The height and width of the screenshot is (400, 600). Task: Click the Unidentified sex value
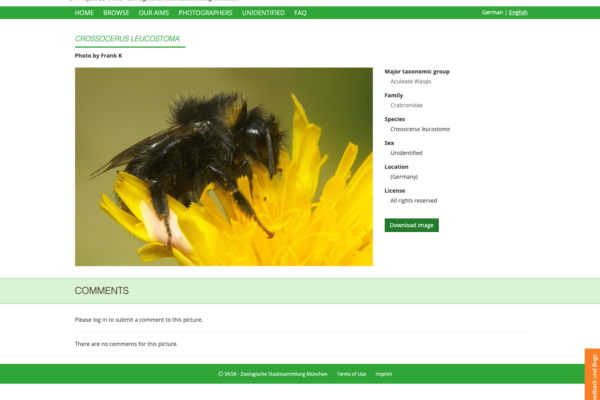406,153
